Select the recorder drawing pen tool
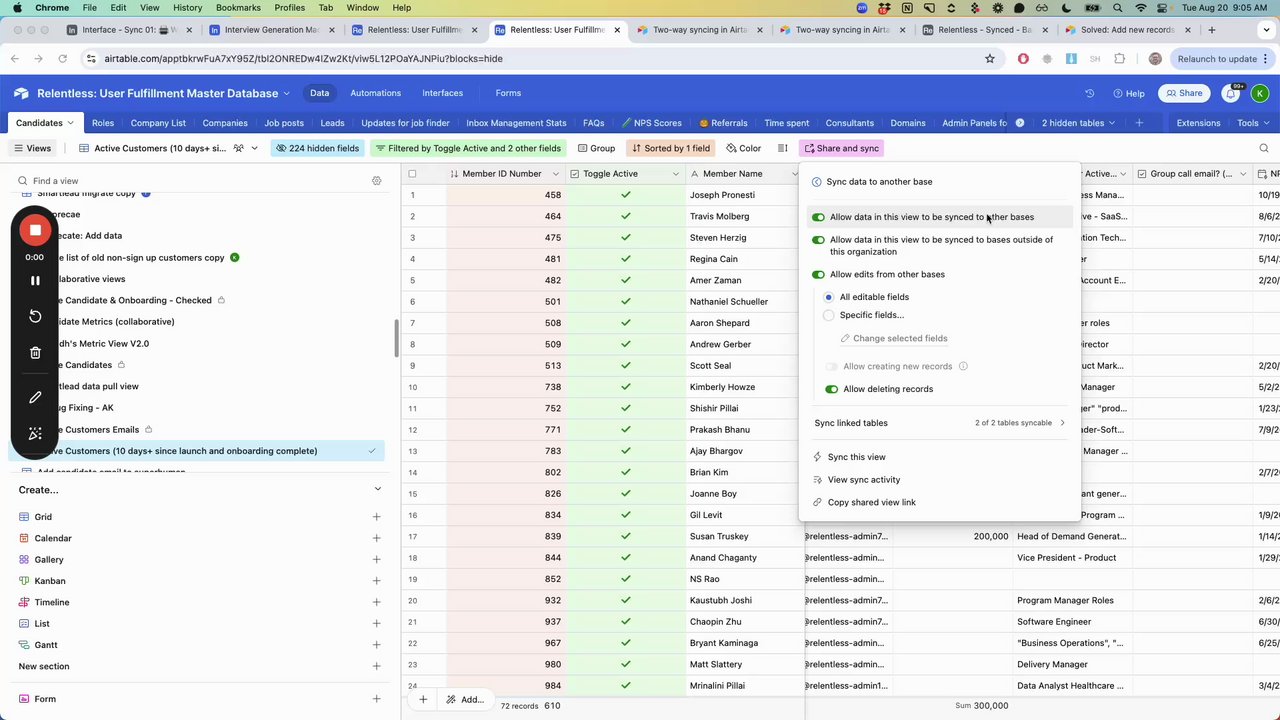The height and width of the screenshot is (720, 1280). point(35,397)
